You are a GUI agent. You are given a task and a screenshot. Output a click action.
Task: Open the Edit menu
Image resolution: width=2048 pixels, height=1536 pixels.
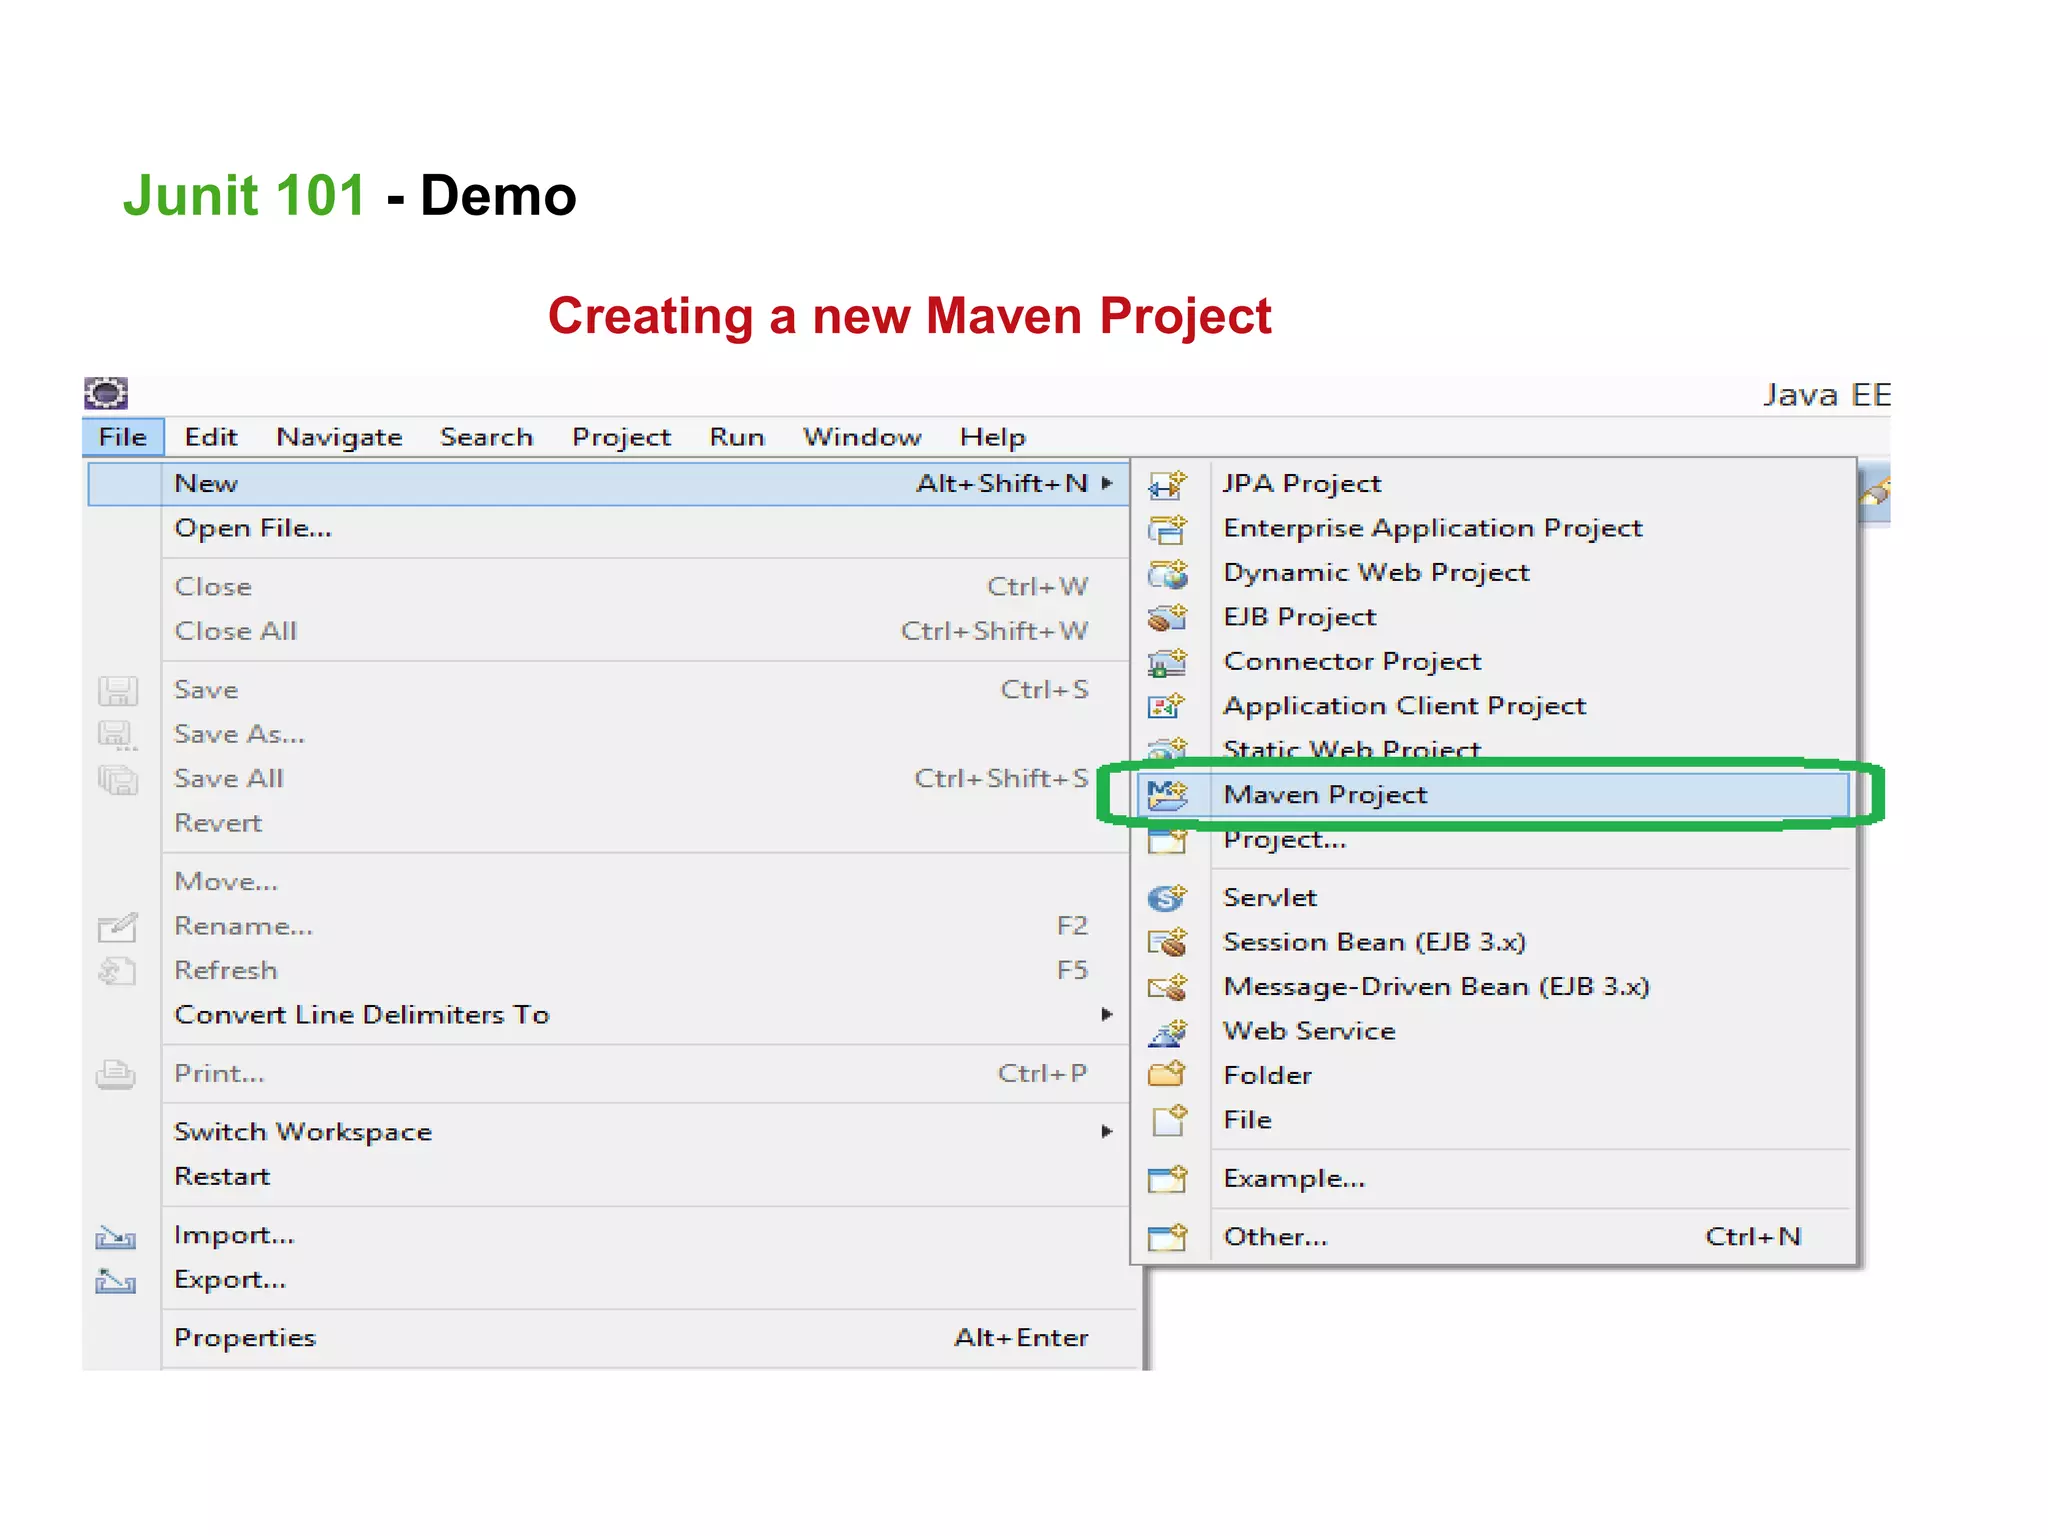[211, 437]
